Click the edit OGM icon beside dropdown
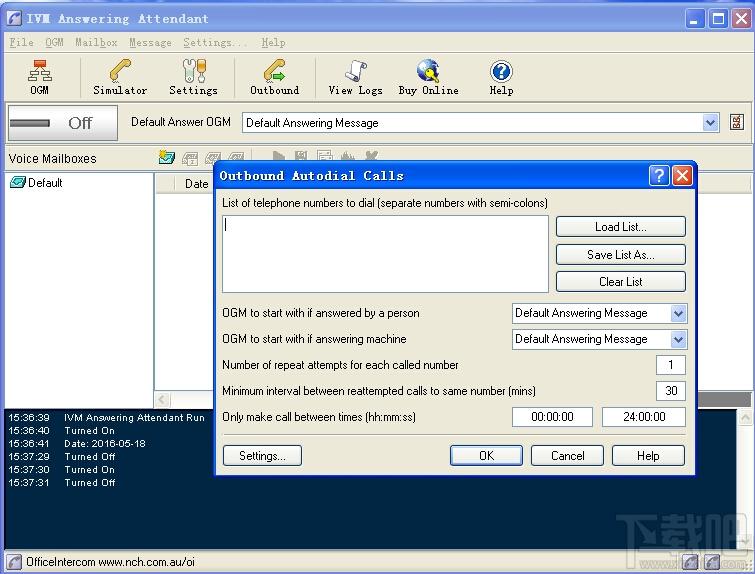Screen dimensions: 755x574 [736, 122]
